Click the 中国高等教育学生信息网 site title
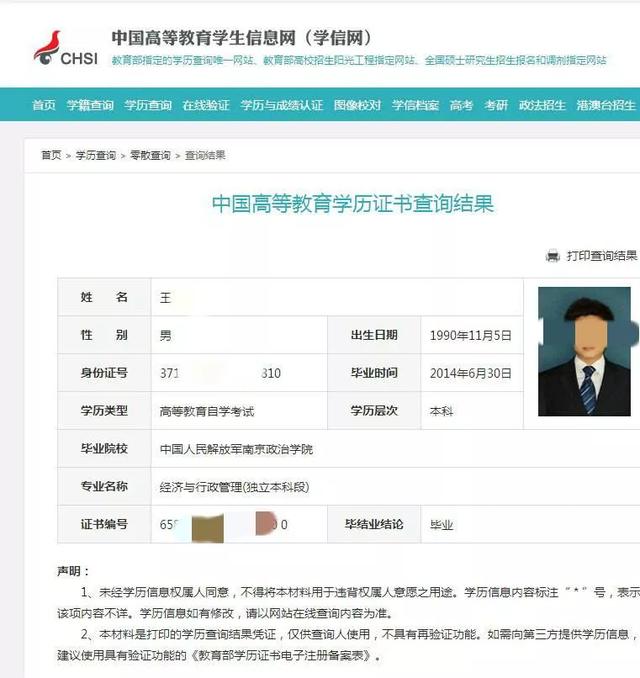Image resolution: width=640 pixels, height=678 pixels. pyautogui.click(x=241, y=38)
